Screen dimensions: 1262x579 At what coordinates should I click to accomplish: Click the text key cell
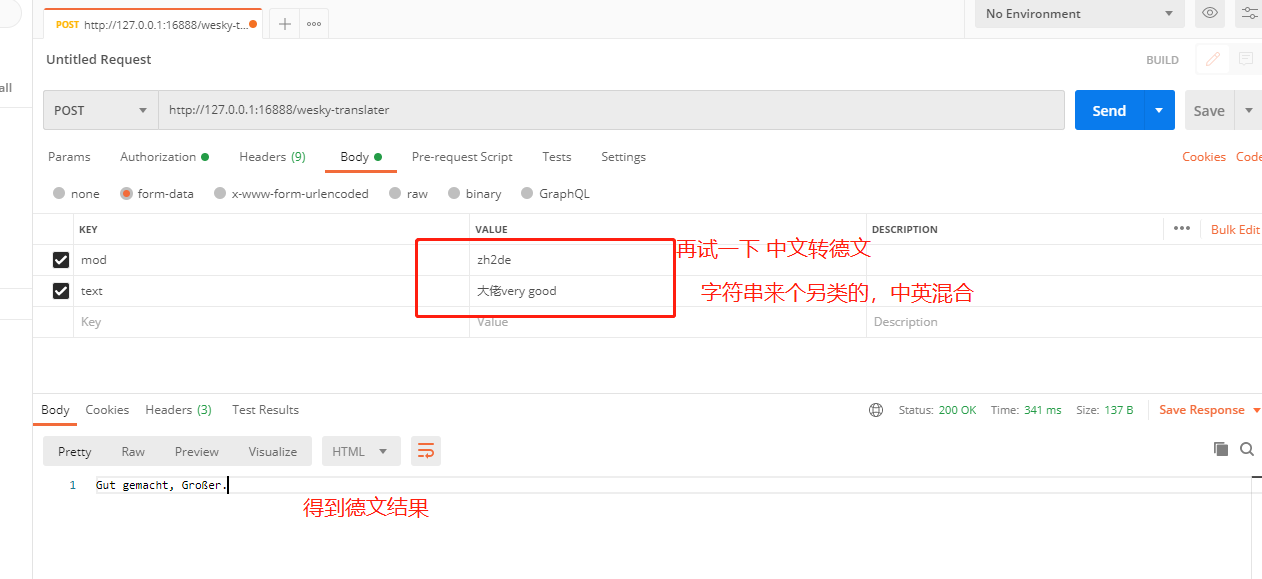click(x=271, y=291)
